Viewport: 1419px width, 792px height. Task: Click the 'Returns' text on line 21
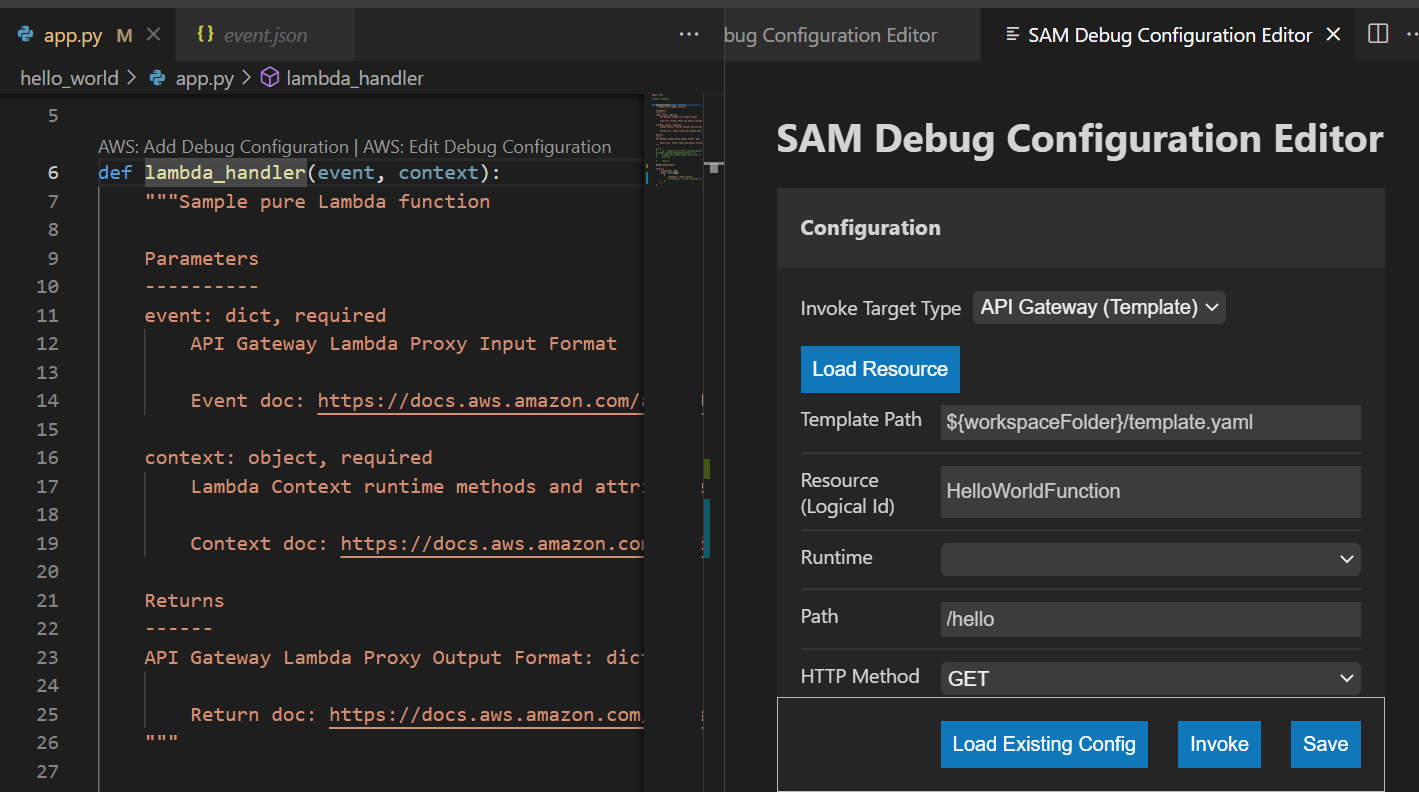pyautogui.click(x=184, y=601)
